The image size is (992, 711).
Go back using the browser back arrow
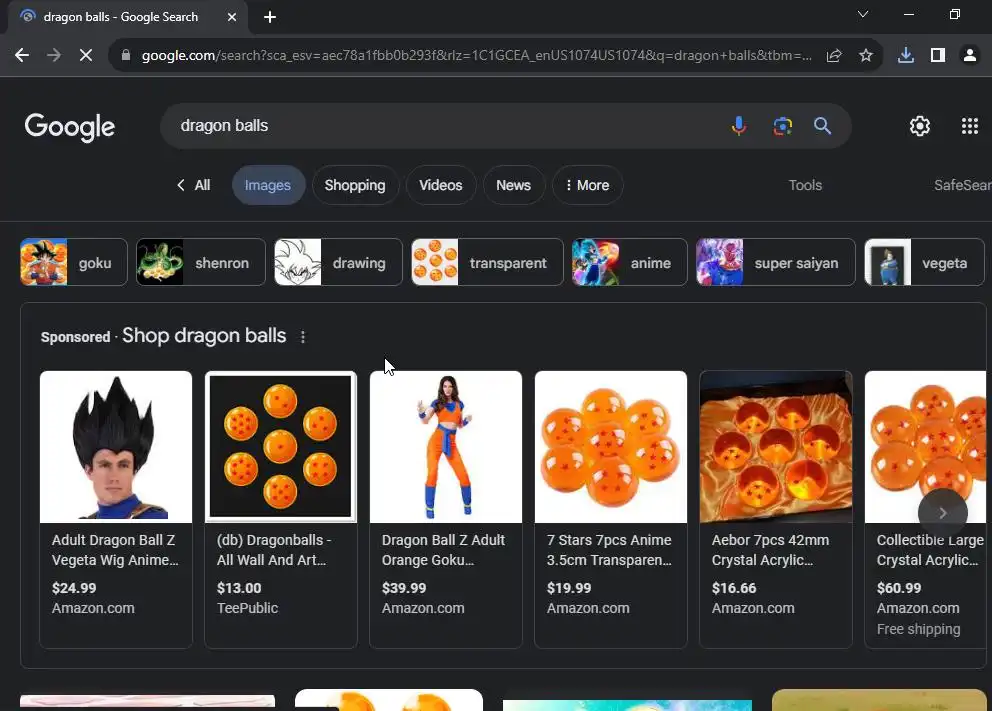(x=22, y=56)
